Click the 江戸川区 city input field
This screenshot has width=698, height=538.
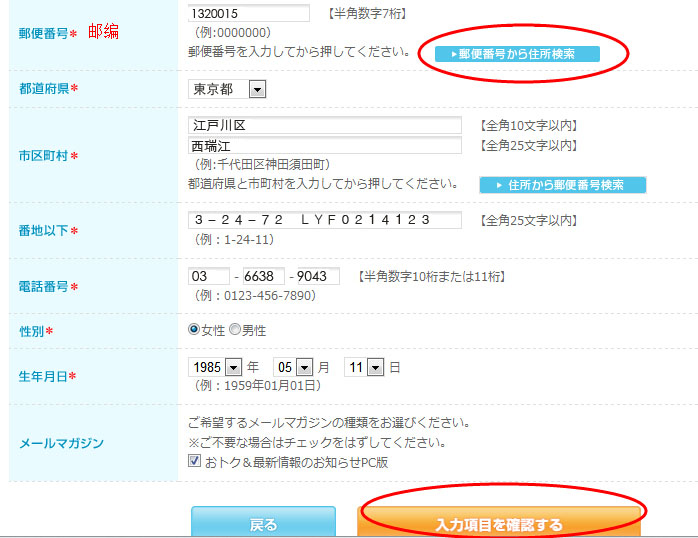pos(325,126)
